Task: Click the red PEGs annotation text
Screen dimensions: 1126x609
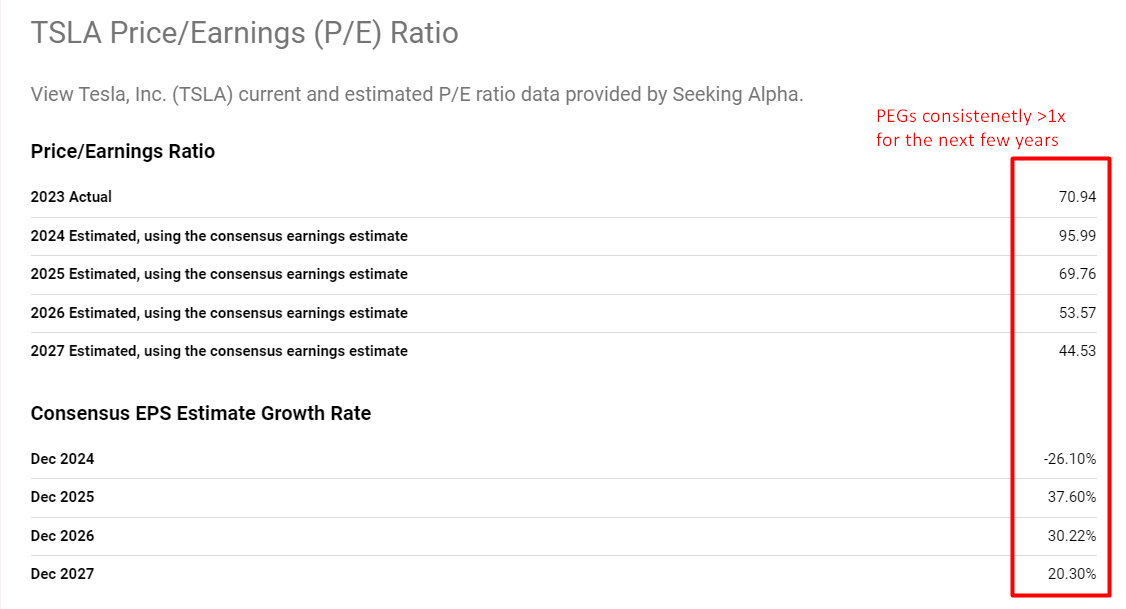Action: pos(971,127)
